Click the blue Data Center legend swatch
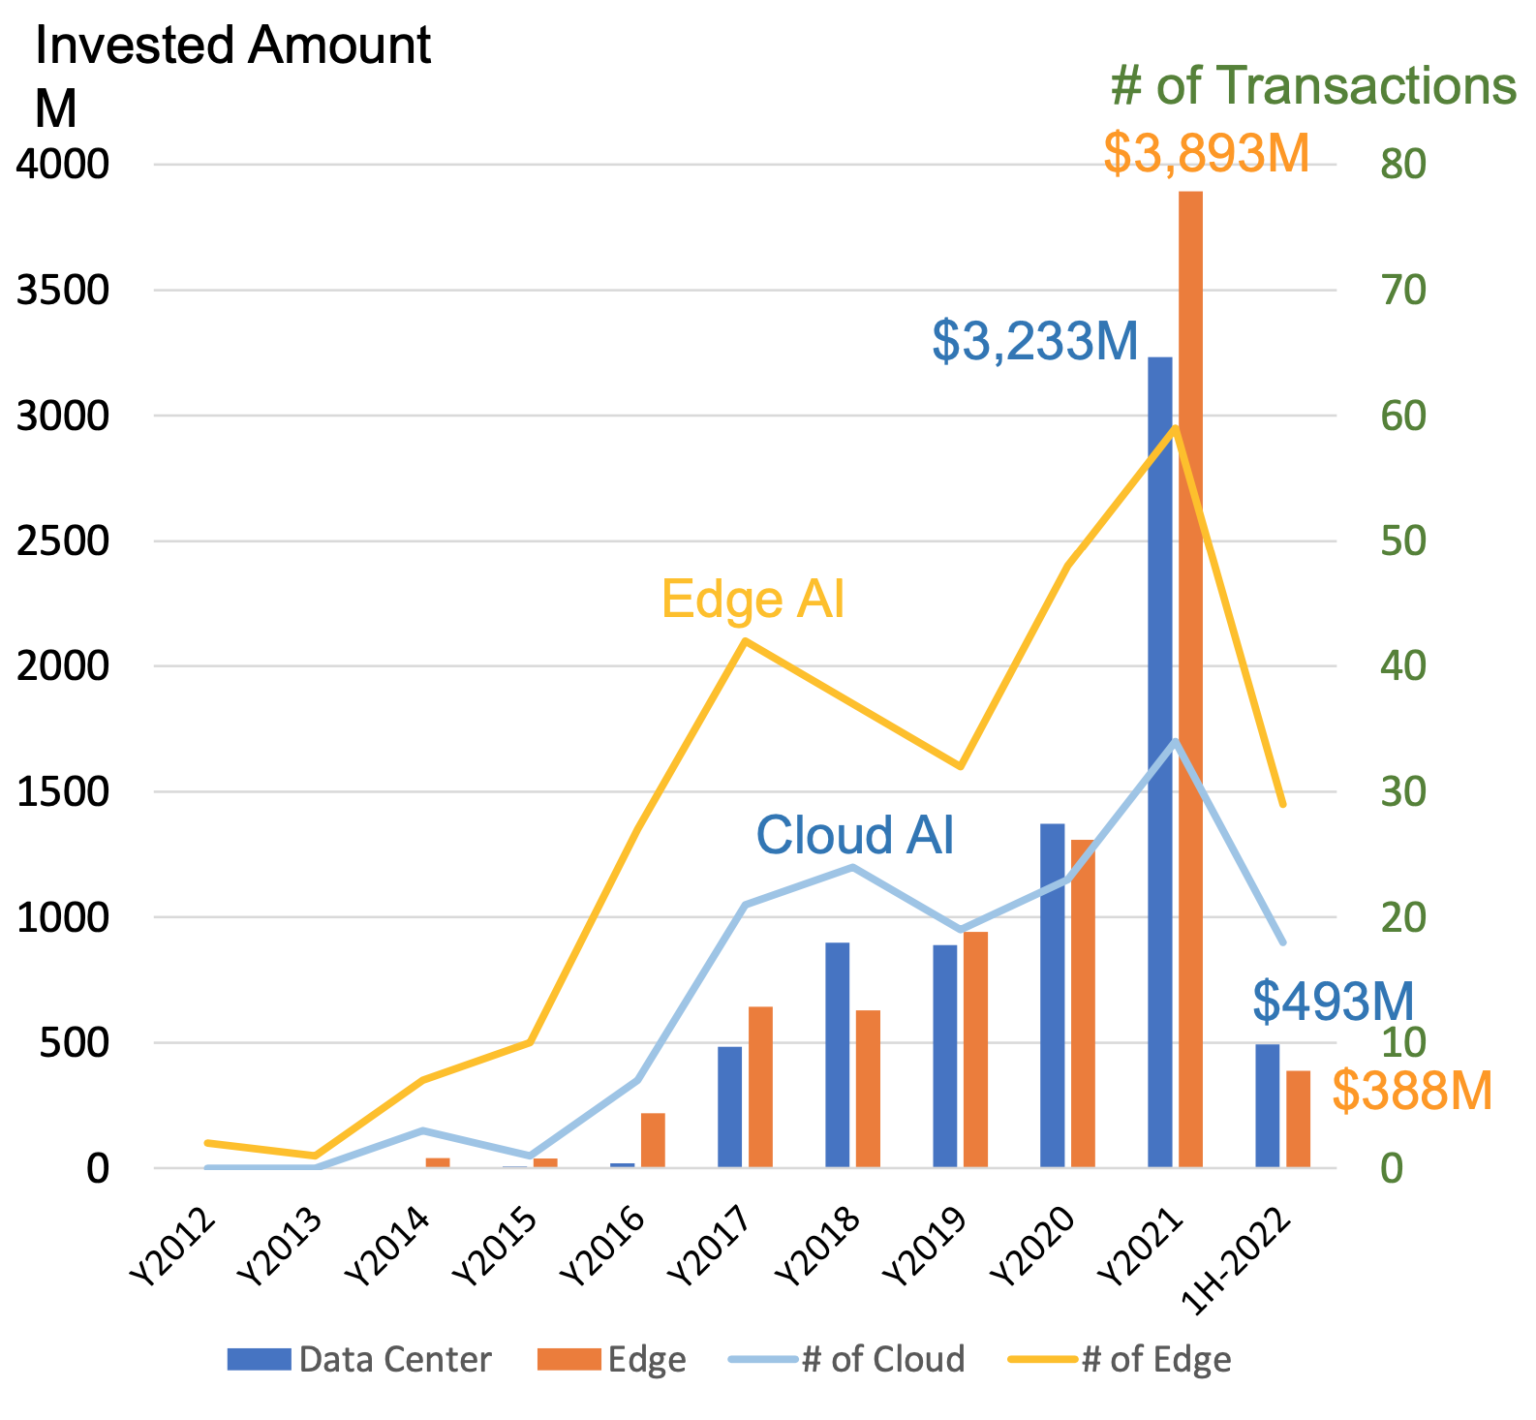Image resolution: width=1536 pixels, height=1420 pixels. pos(259,1359)
